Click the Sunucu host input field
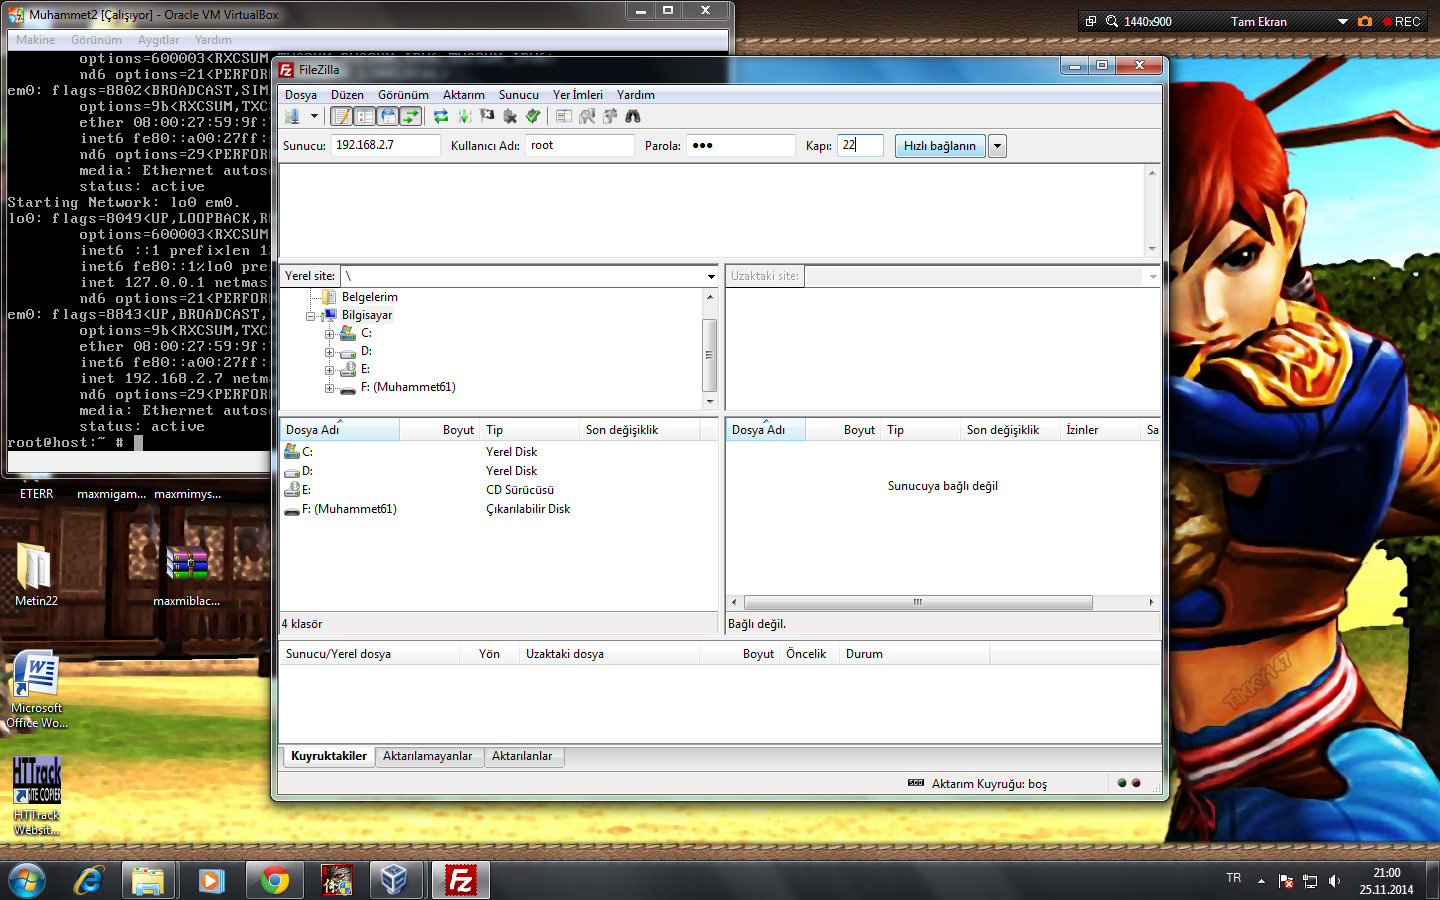This screenshot has width=1440, height=900. click(386, 146)
